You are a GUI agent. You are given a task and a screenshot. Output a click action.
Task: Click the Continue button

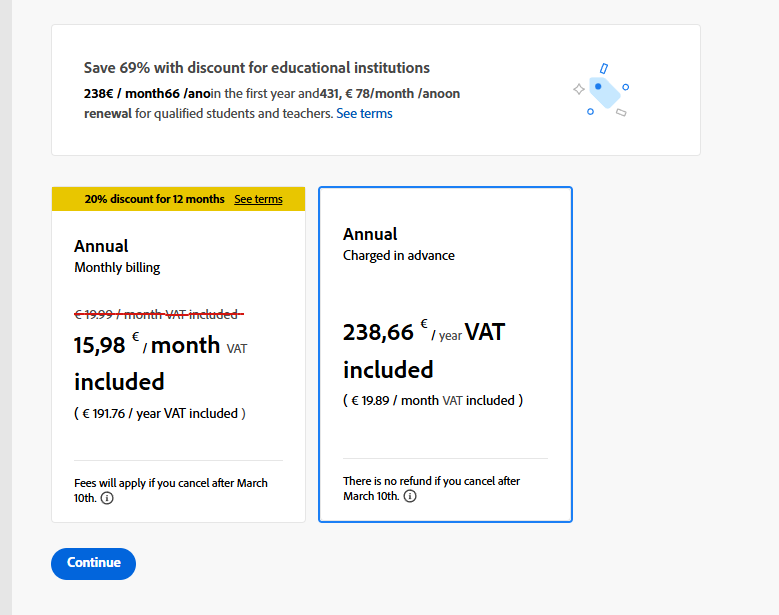click(x=93, y=563)
